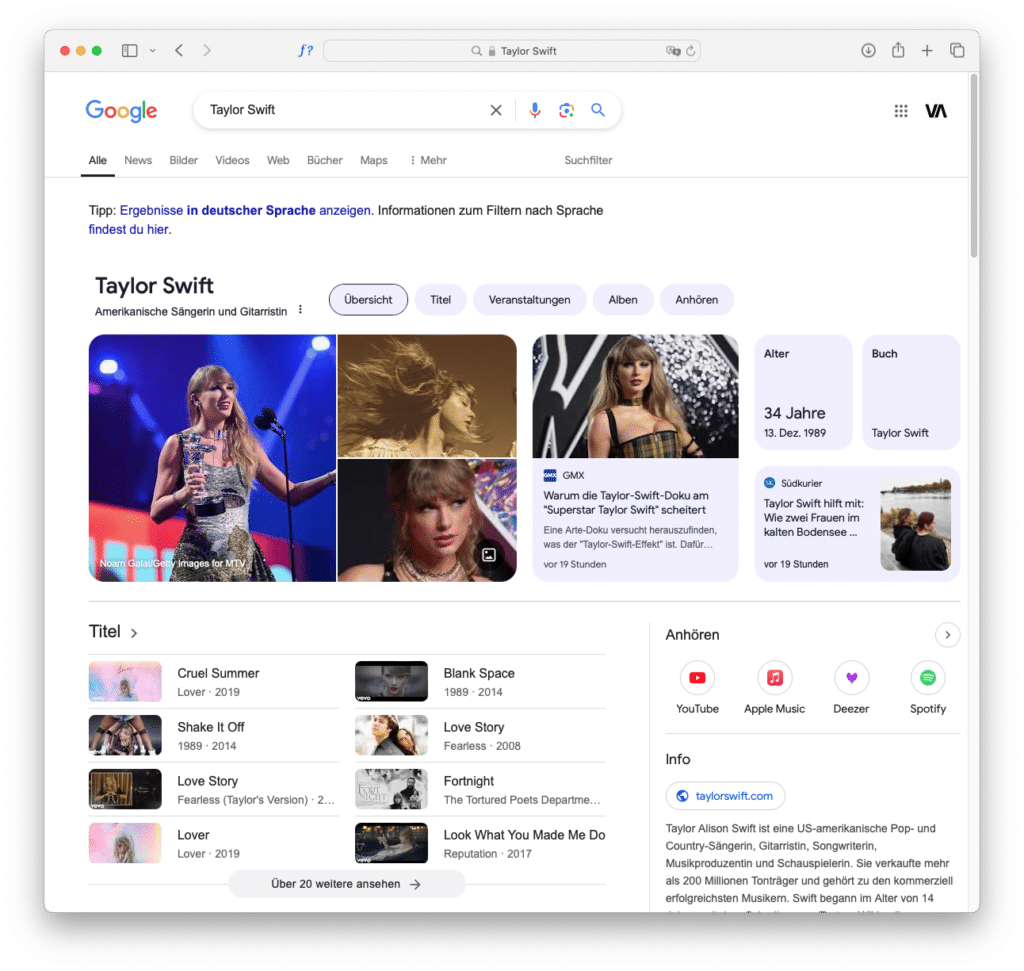Visit taylorswift.com link
Viewport: 1024px width, 971px height.
pos(725,795)
